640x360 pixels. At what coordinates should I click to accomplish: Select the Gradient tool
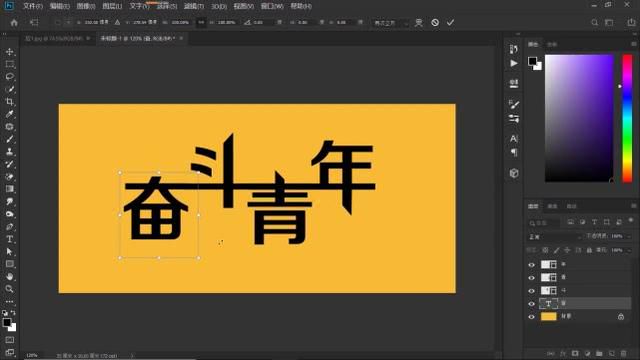(x=10, y=189)
